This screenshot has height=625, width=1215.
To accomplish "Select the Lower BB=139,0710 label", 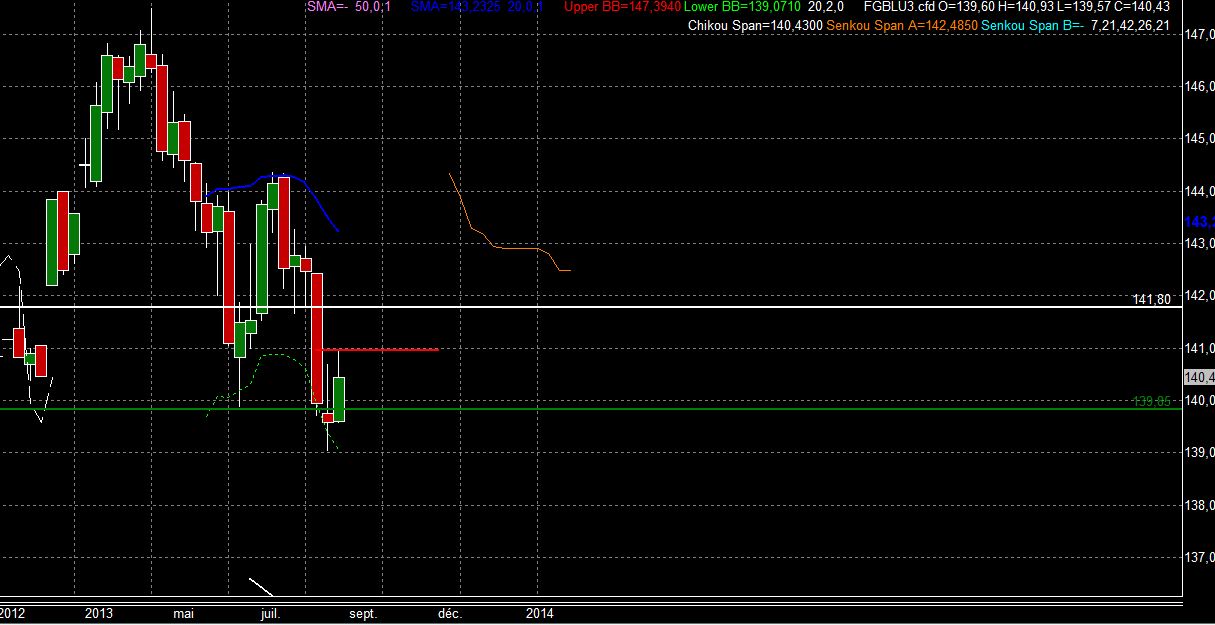I will pyautogui.click(x=743, y=7).
